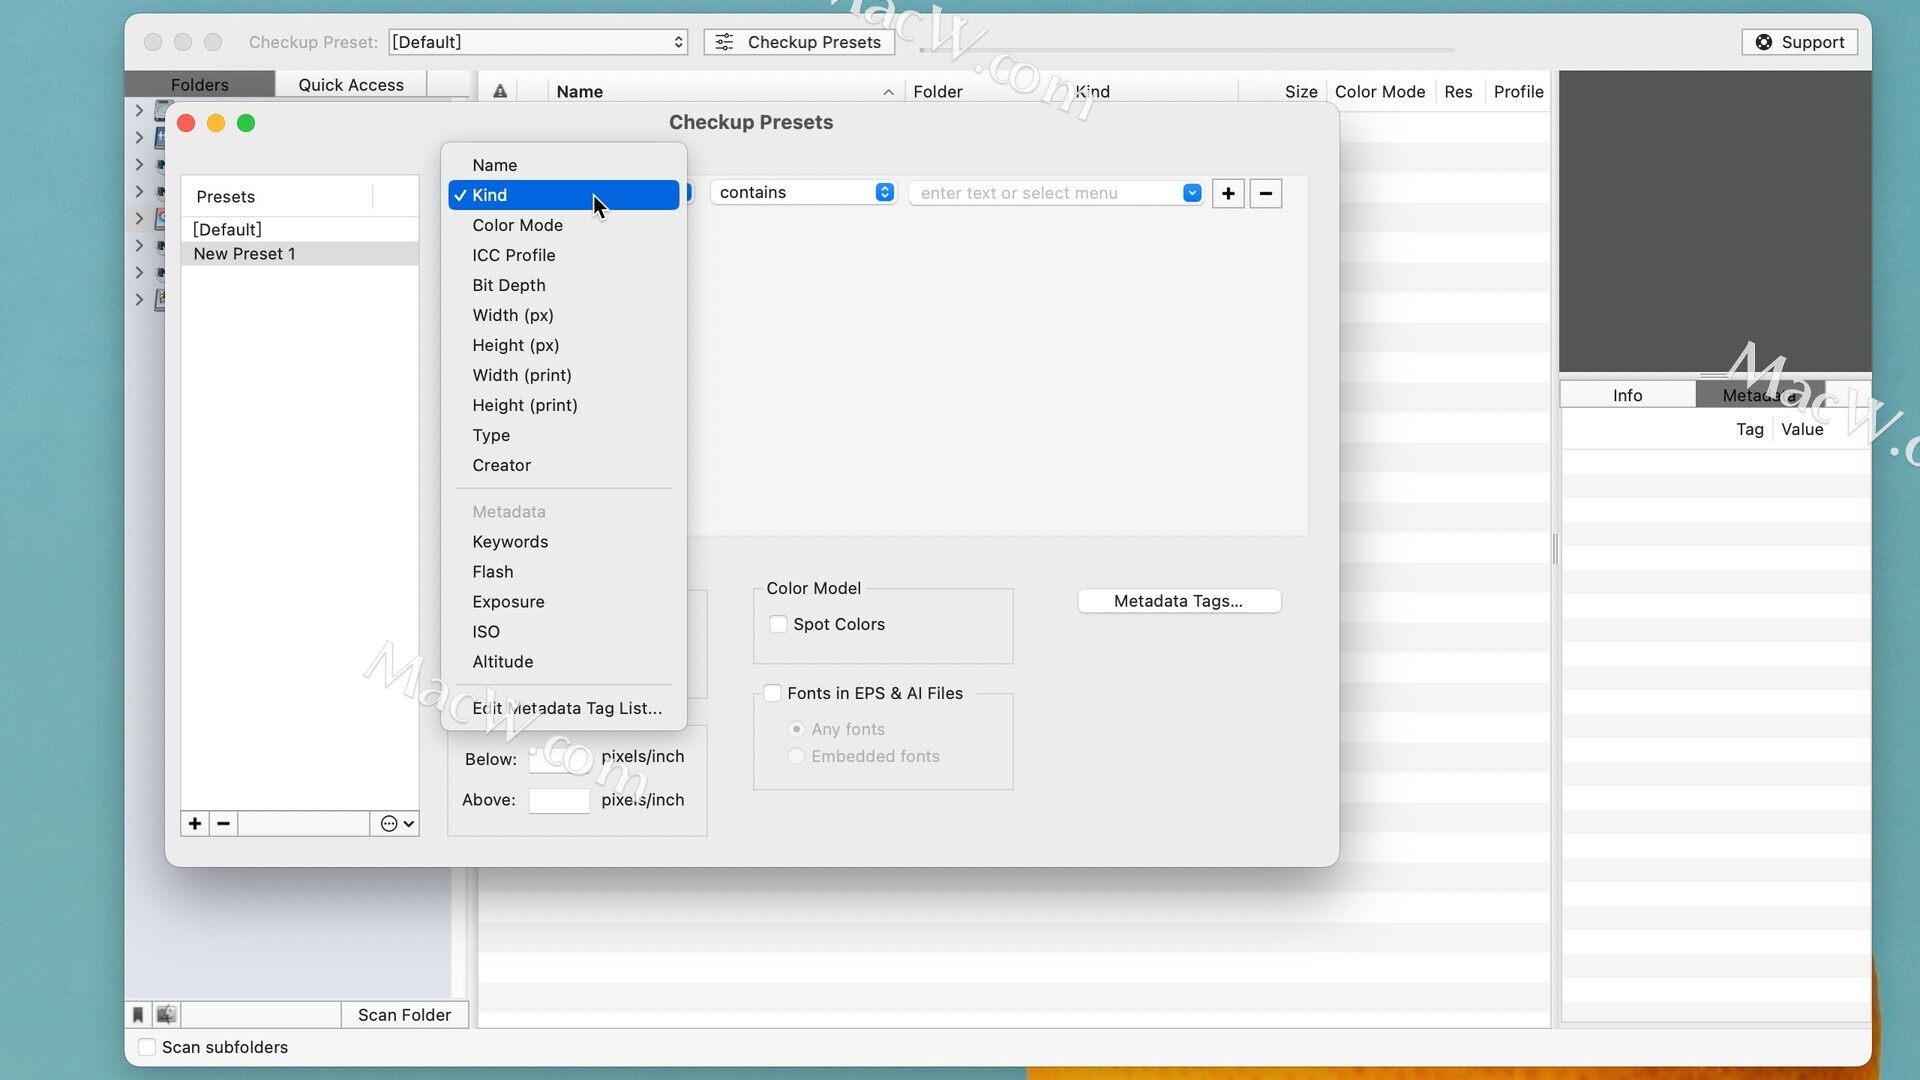The width and height of the screenshot is (1920, 1080).
Task: Toggle the Scan subfolders checkbox
Action: [147, 1047]
